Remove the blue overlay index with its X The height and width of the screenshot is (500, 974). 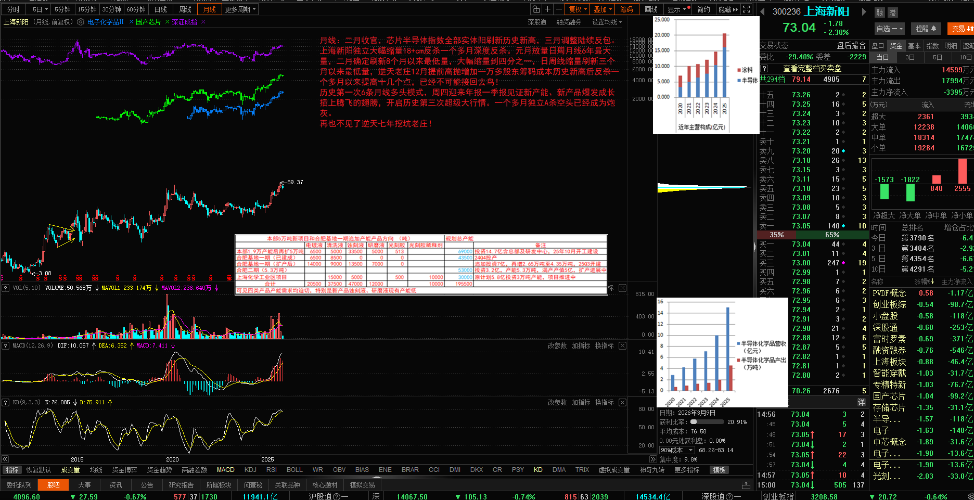click(x=131, y=22)
